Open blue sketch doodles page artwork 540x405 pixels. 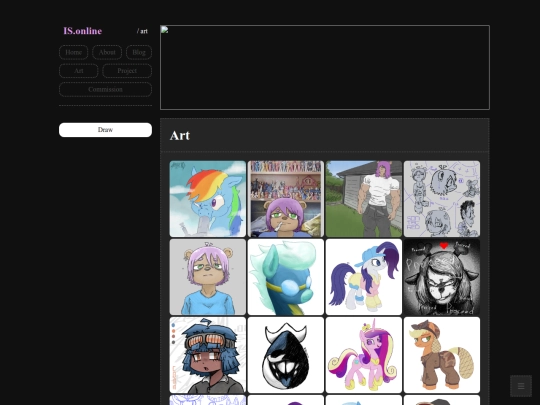click(x=442, y=199)
